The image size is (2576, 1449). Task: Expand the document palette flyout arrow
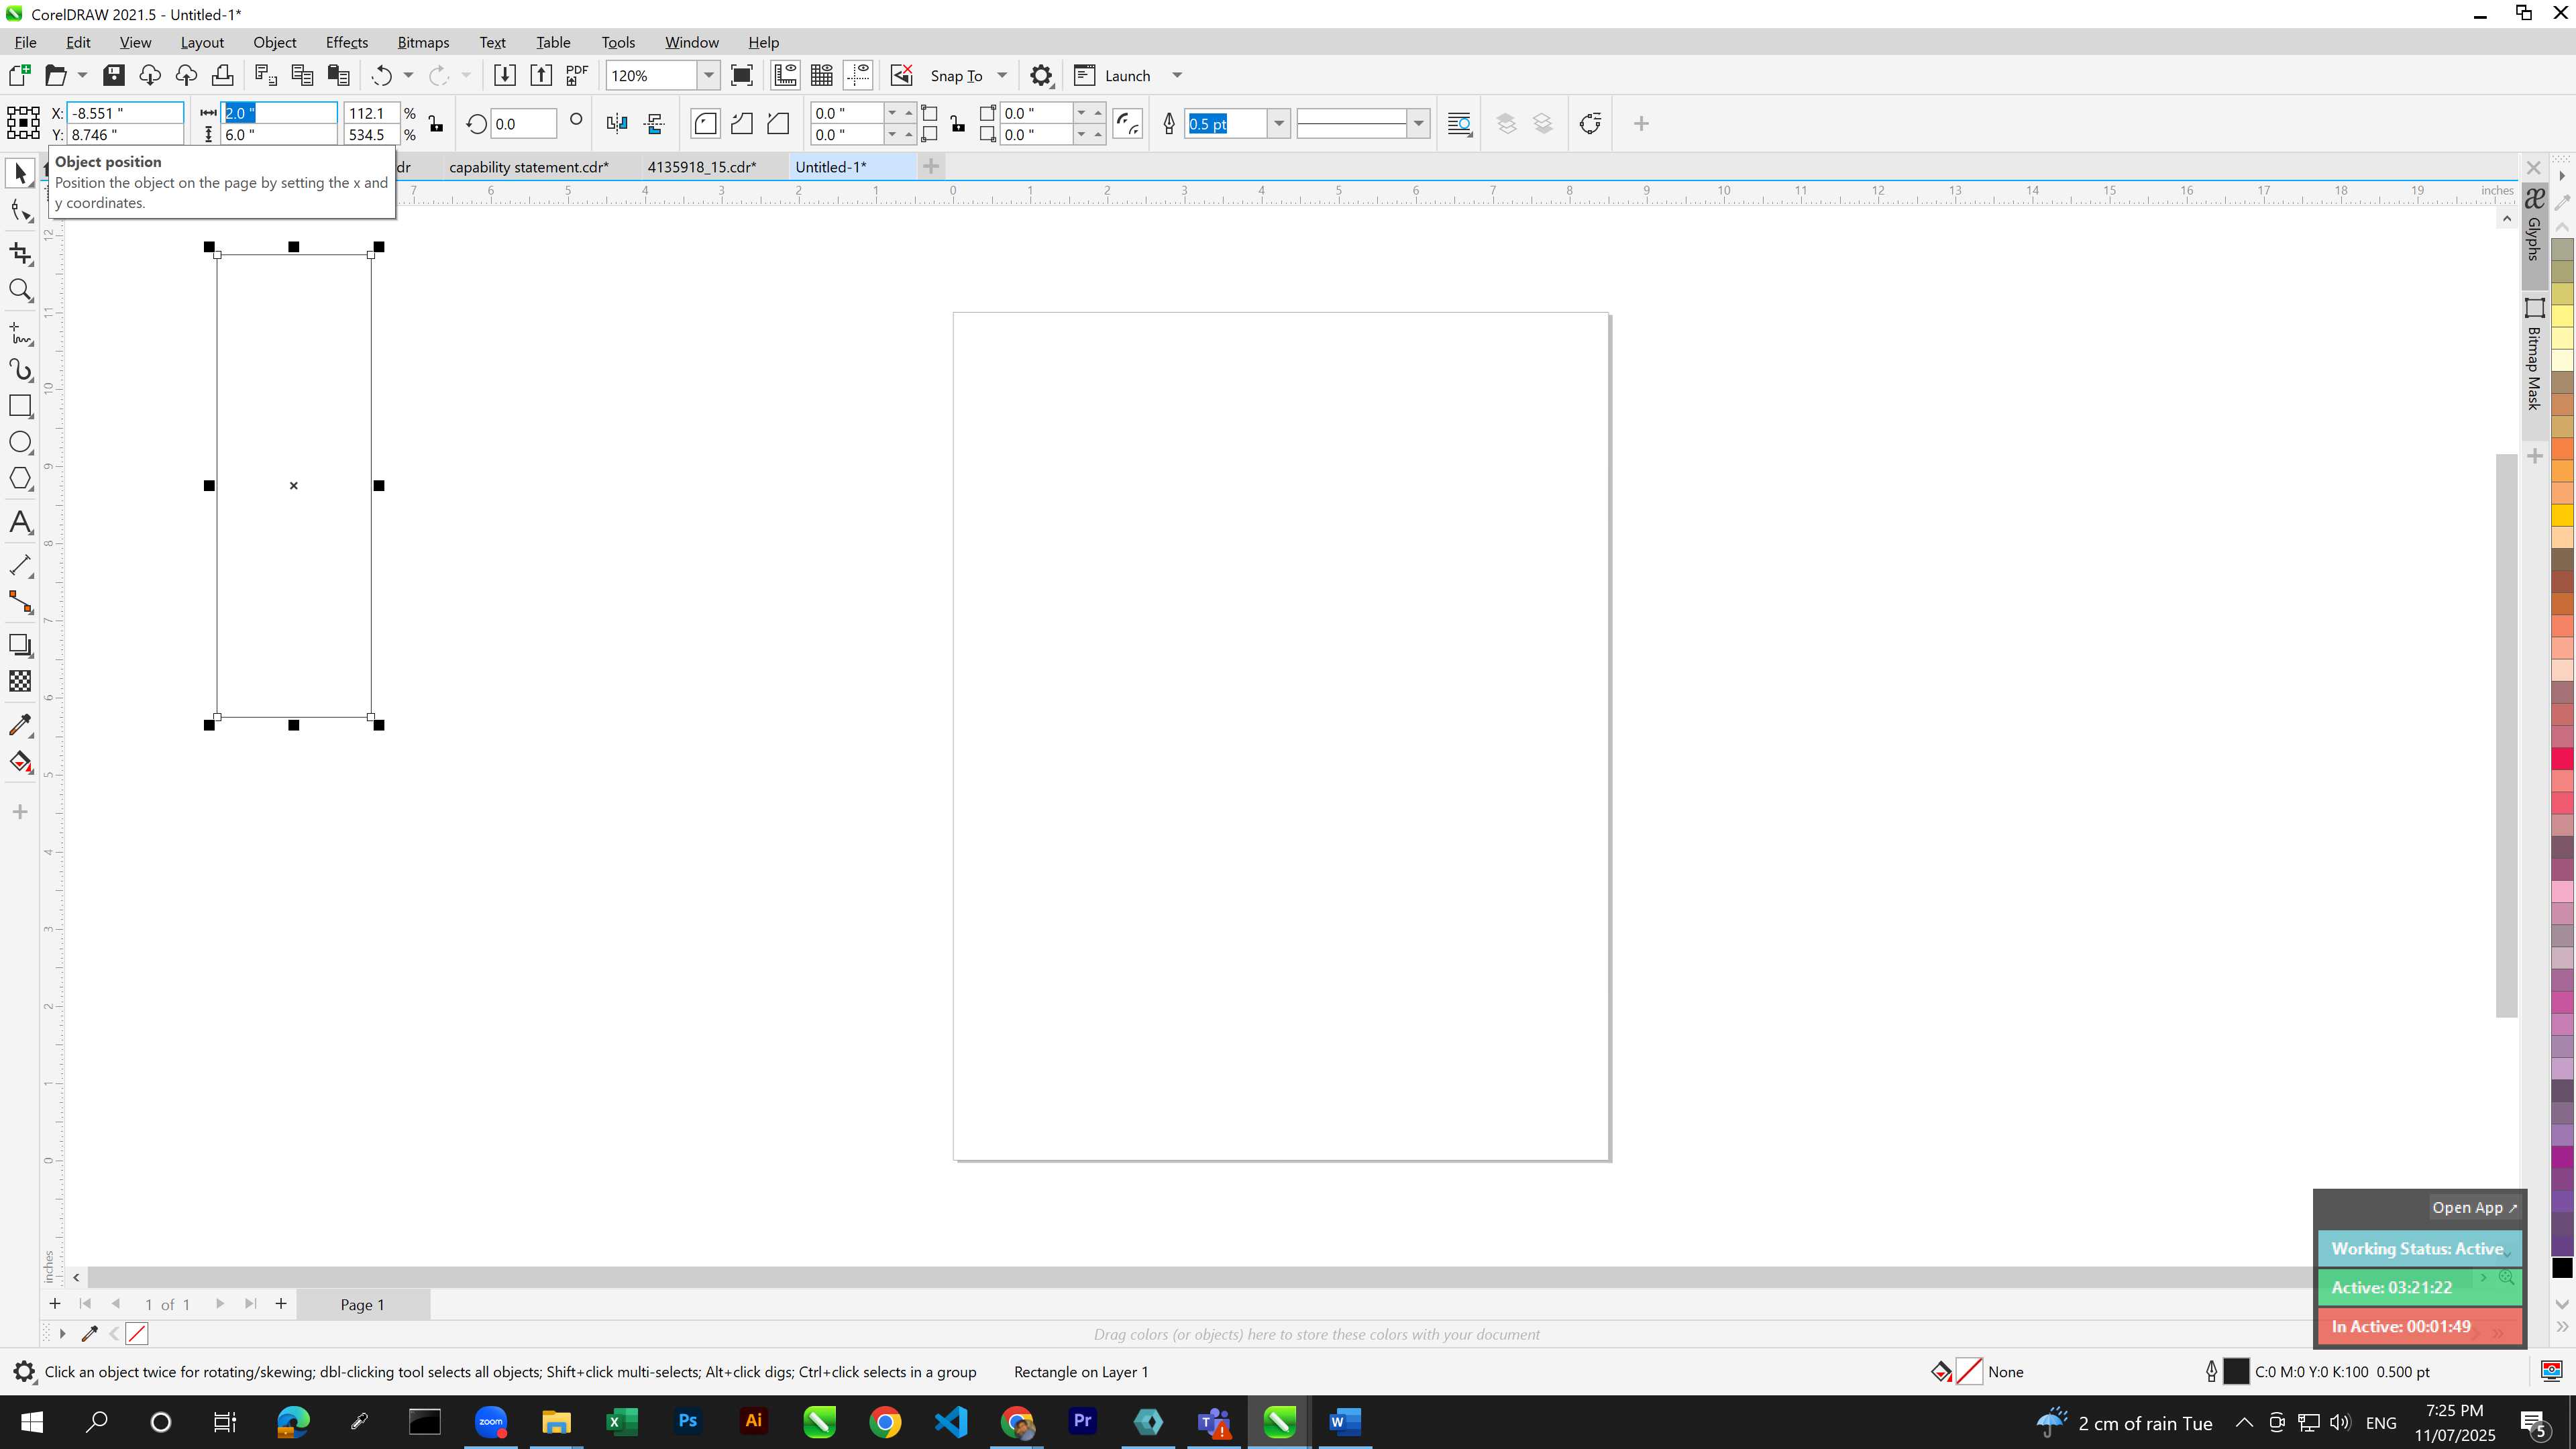(62, 1334)
